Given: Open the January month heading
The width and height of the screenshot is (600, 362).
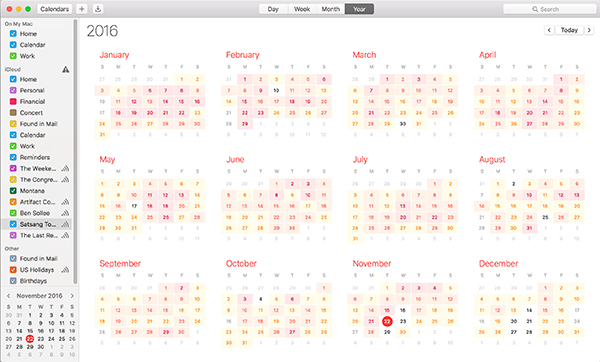Looking at the screenshot, I should click(114, 55).
